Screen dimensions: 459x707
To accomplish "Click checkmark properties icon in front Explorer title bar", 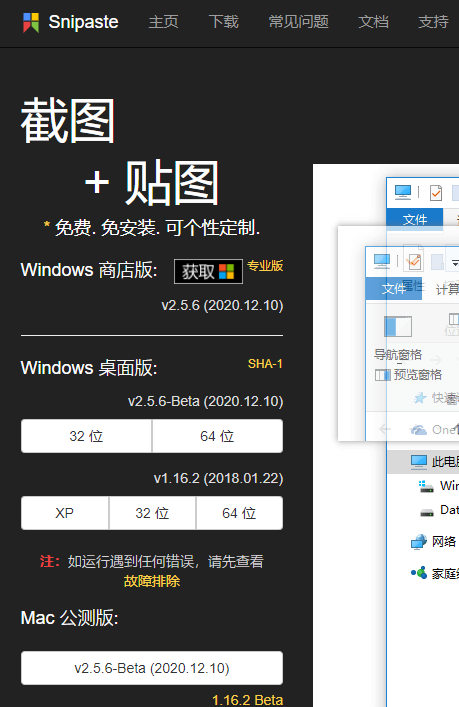I will tap(414, 262).
